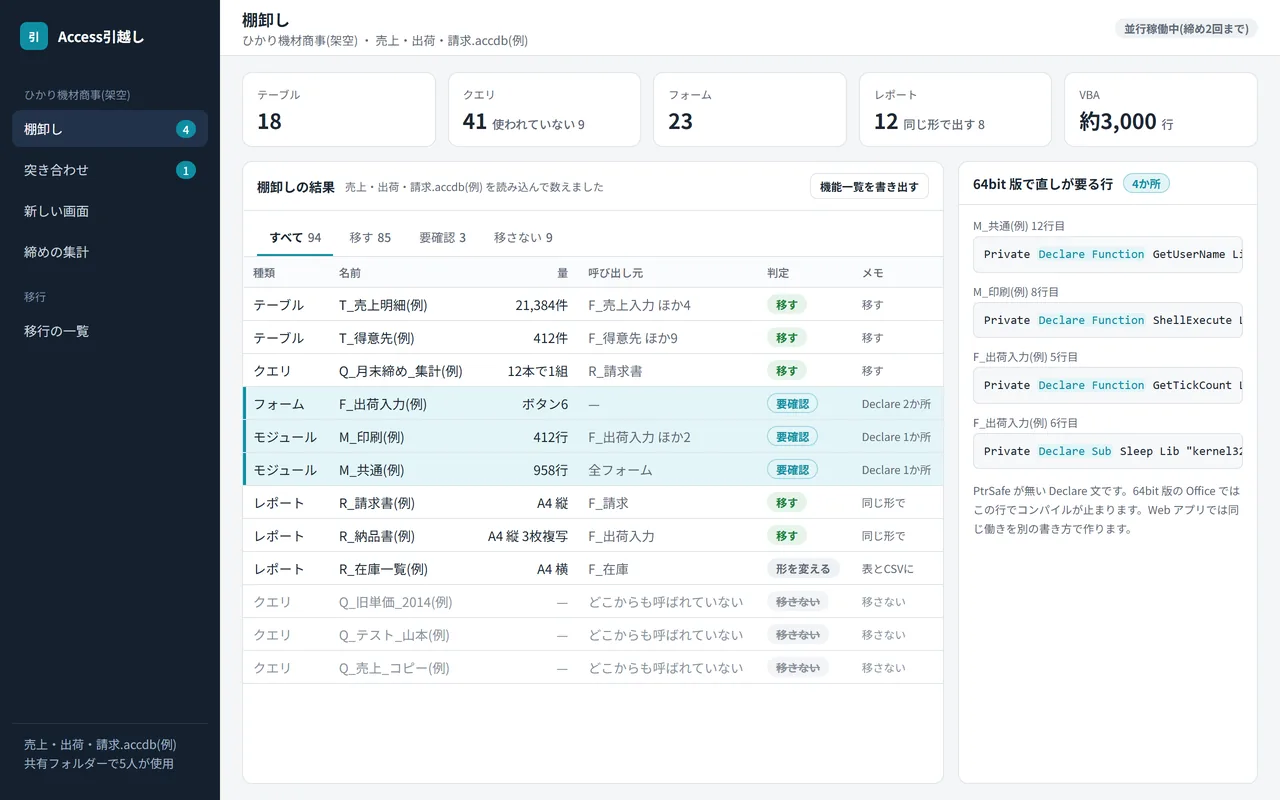Open the テーブル 18 summary card
Viewport: 1280px width, 800px height.
339,110
